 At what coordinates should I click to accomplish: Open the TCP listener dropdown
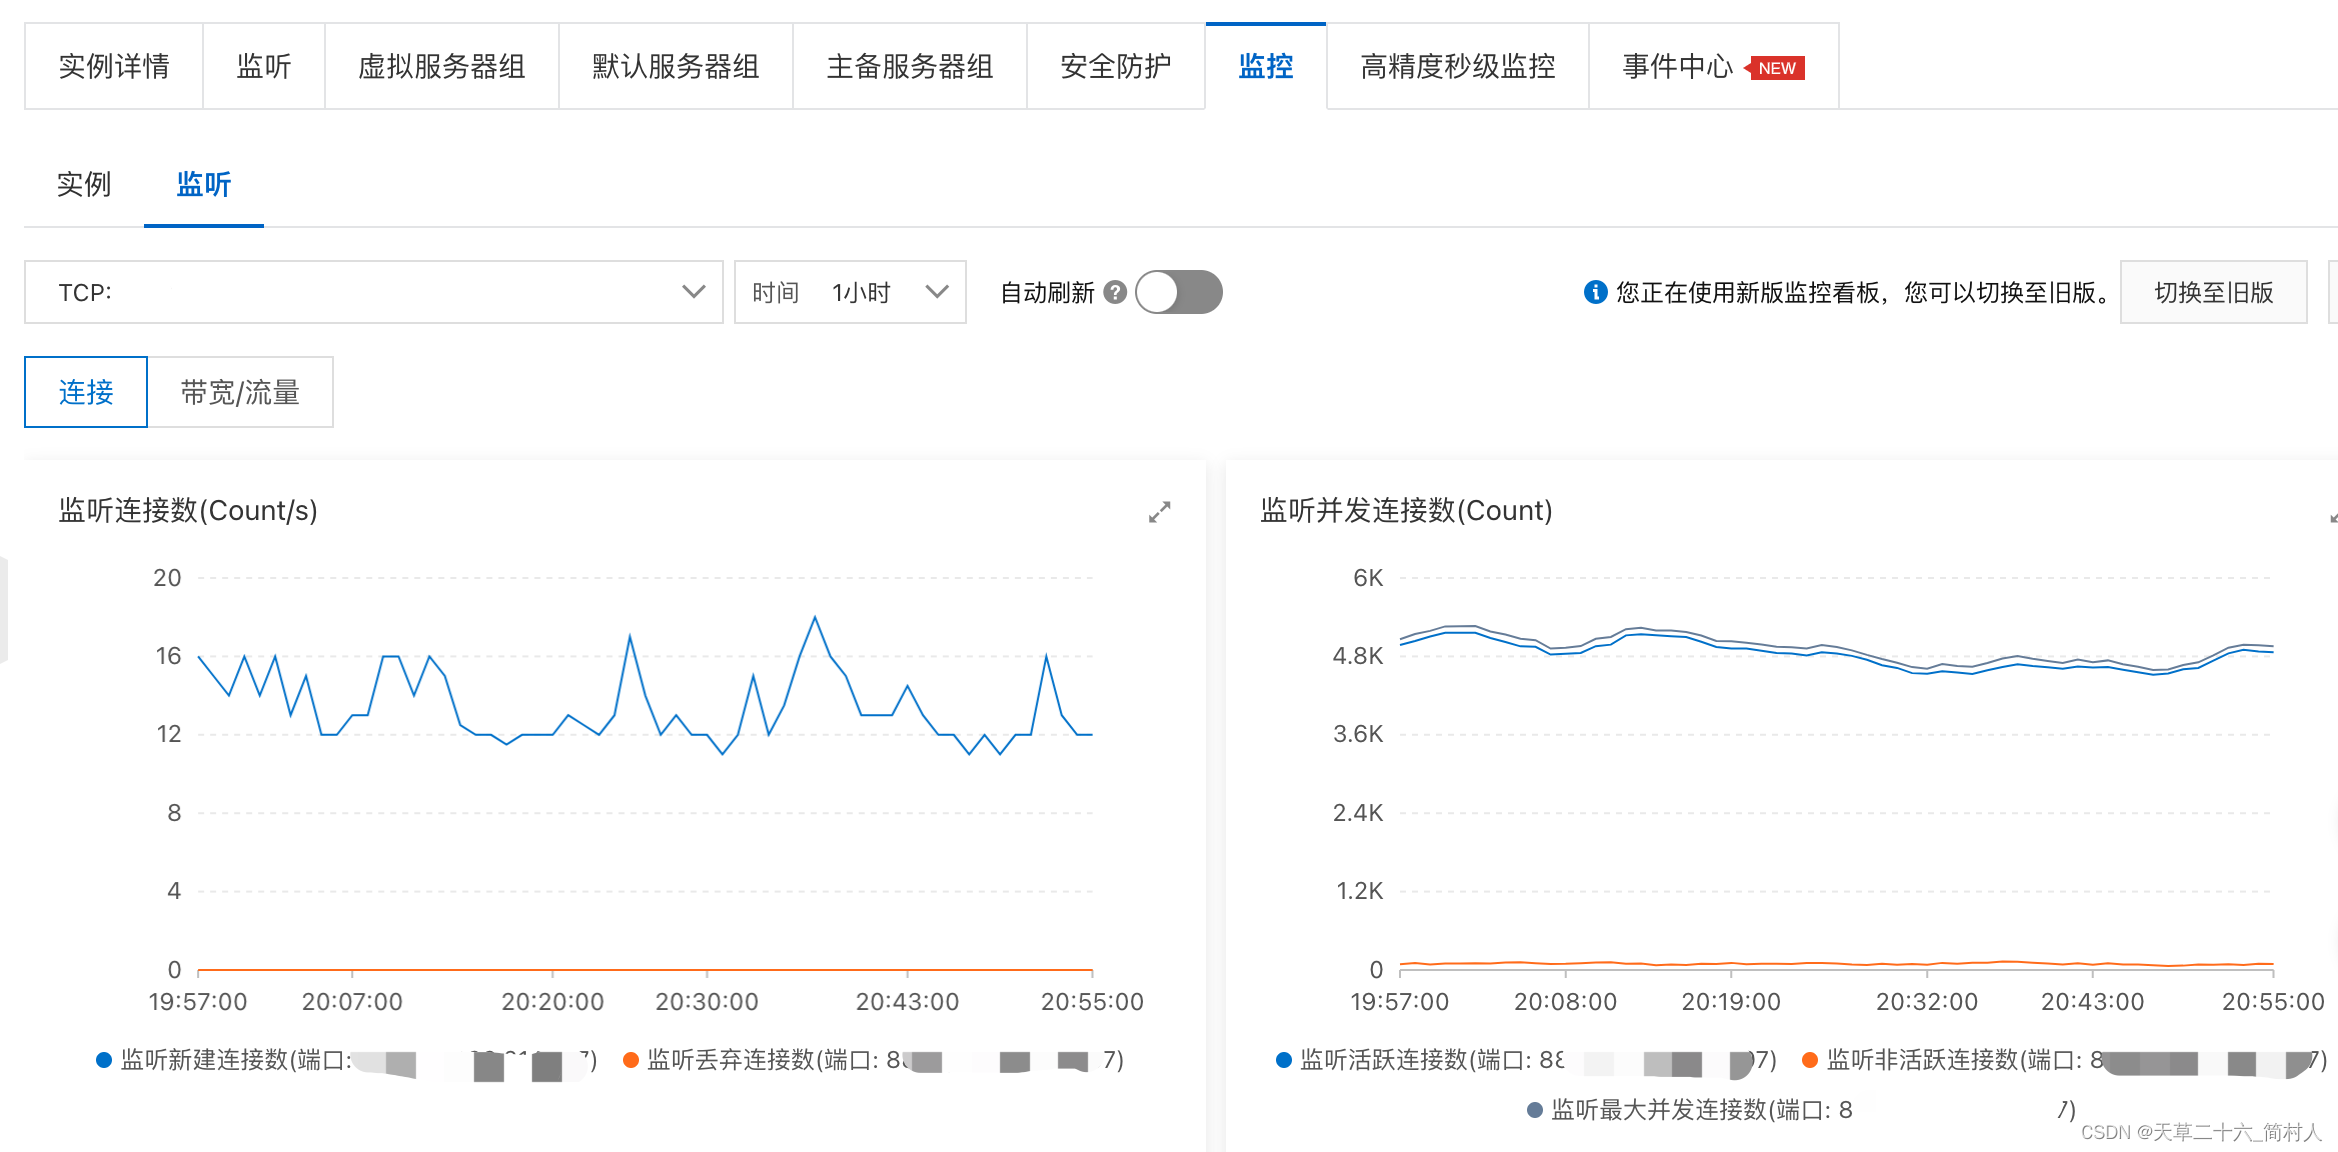373,292
